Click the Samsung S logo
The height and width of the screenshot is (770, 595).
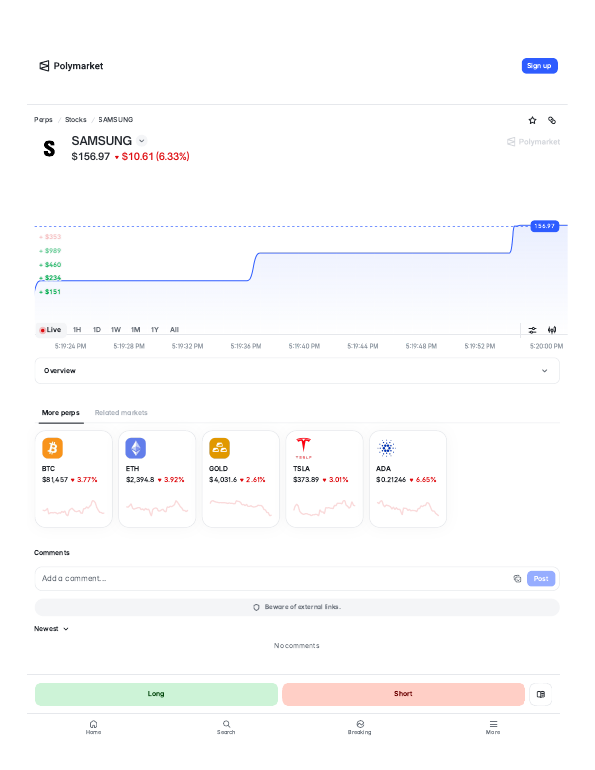pyautogui.click(x=49, y=148)
